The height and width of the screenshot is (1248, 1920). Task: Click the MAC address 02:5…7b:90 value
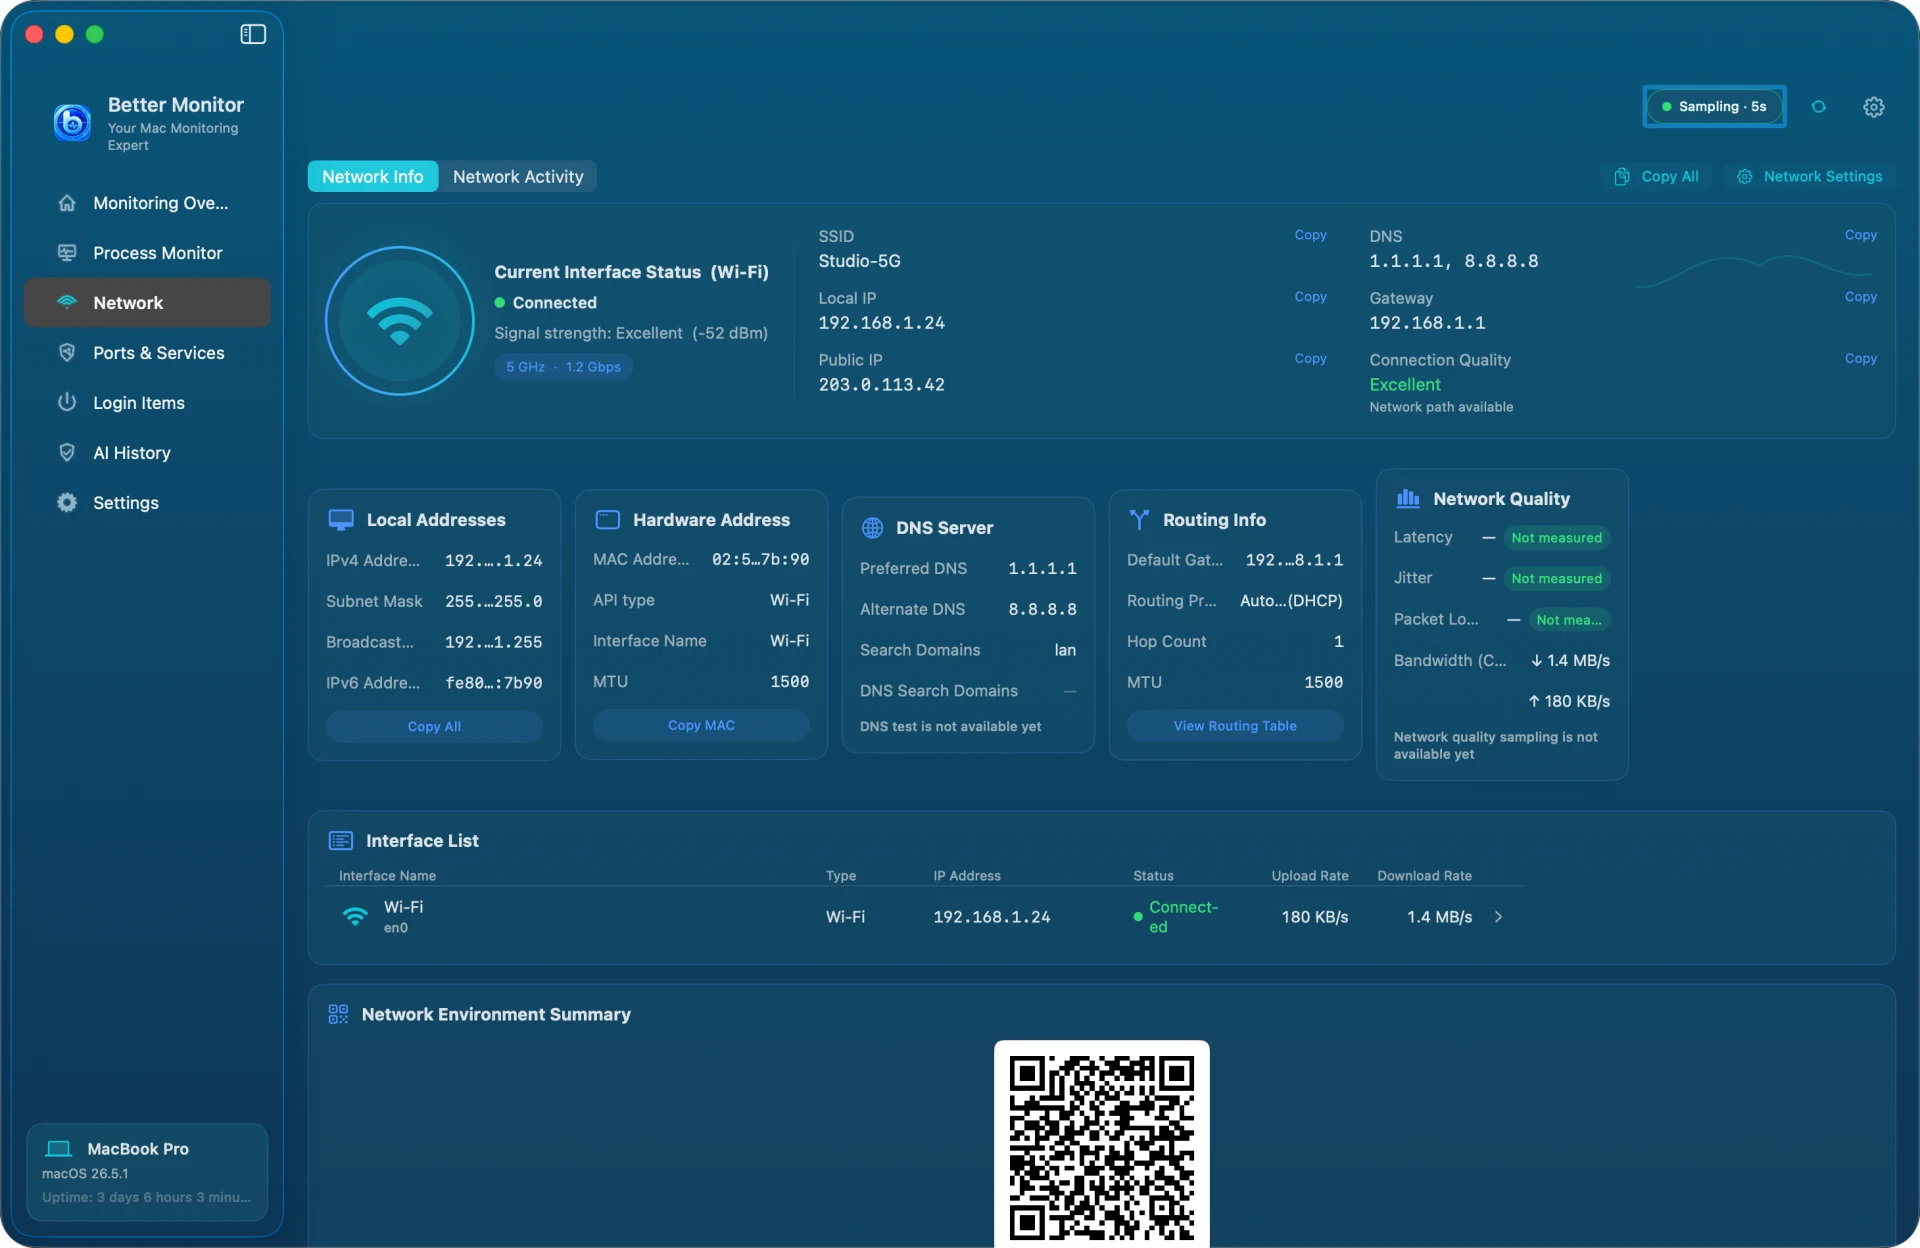pos(760,560)
